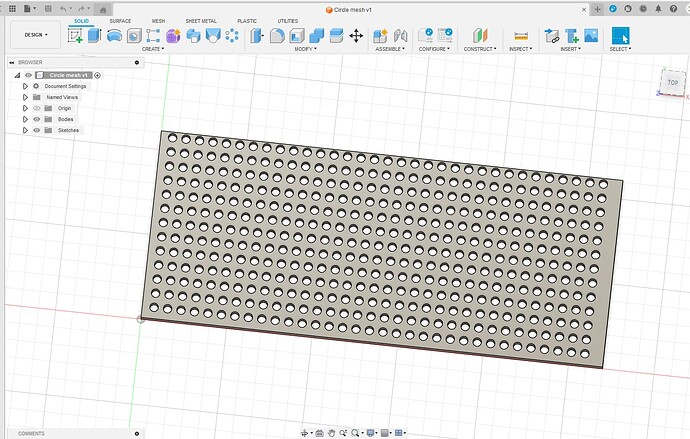Click the TOP face of the ViewCube

[673, 82]
